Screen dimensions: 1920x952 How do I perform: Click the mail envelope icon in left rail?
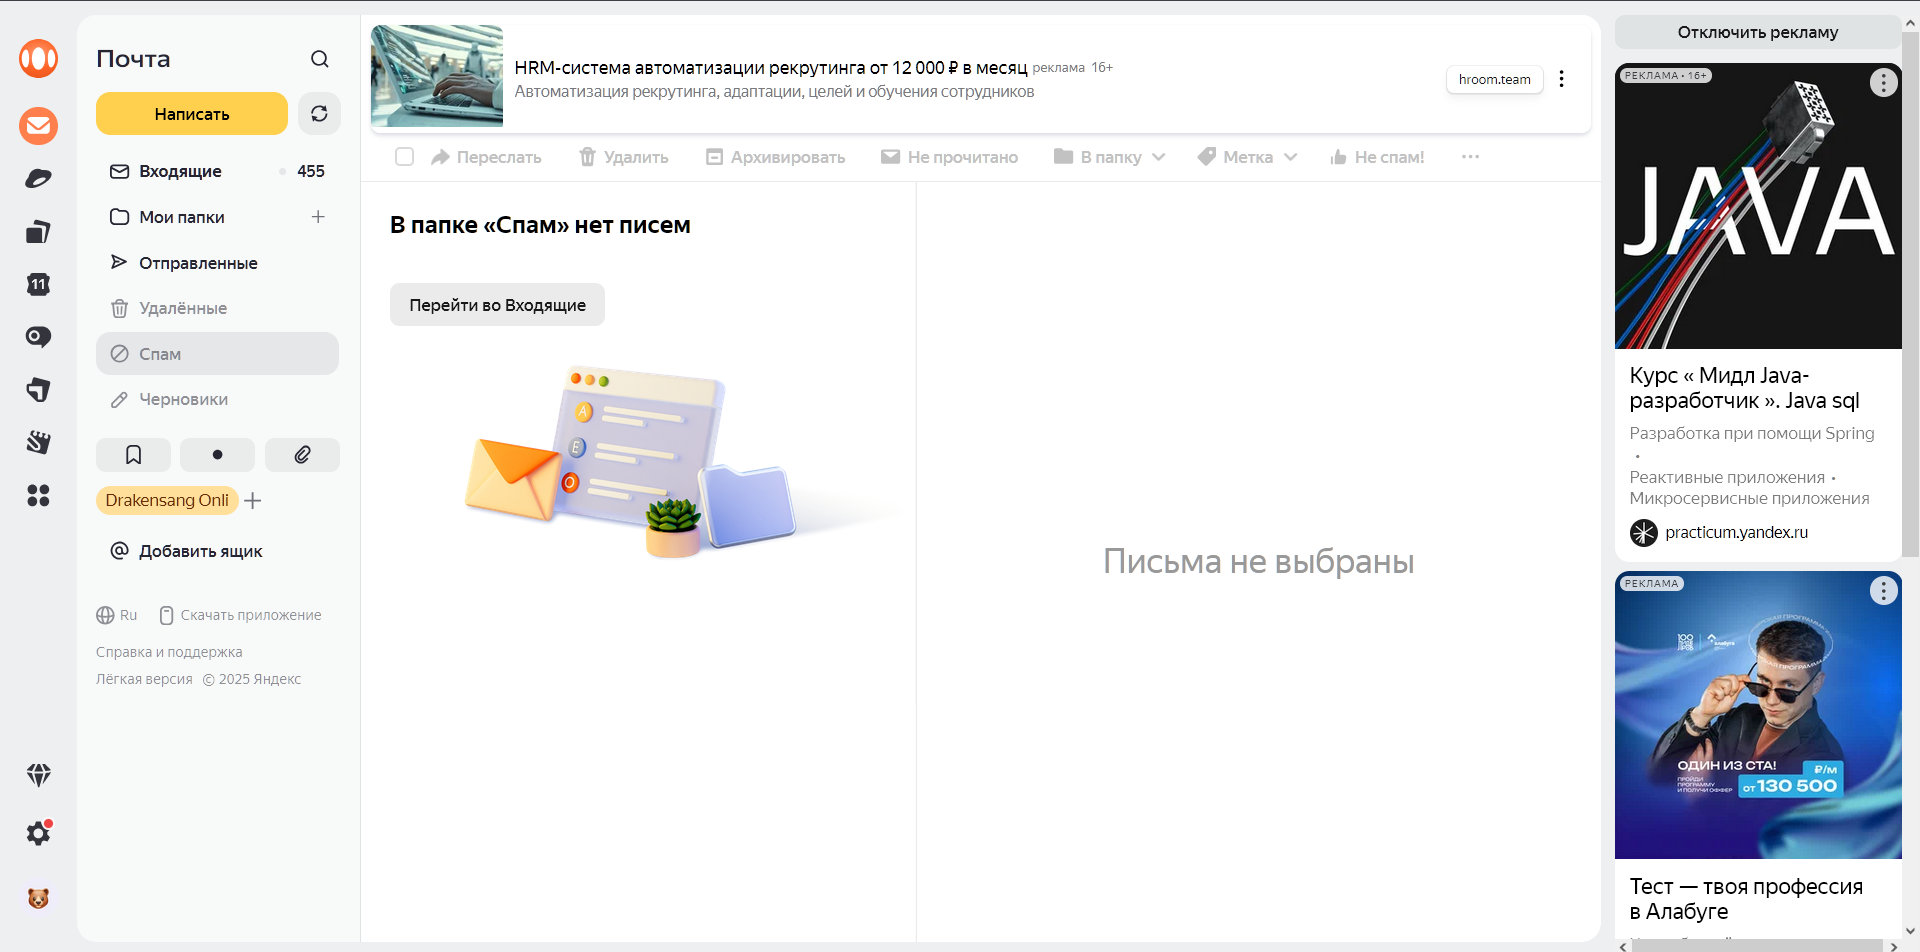pos(38,126)
